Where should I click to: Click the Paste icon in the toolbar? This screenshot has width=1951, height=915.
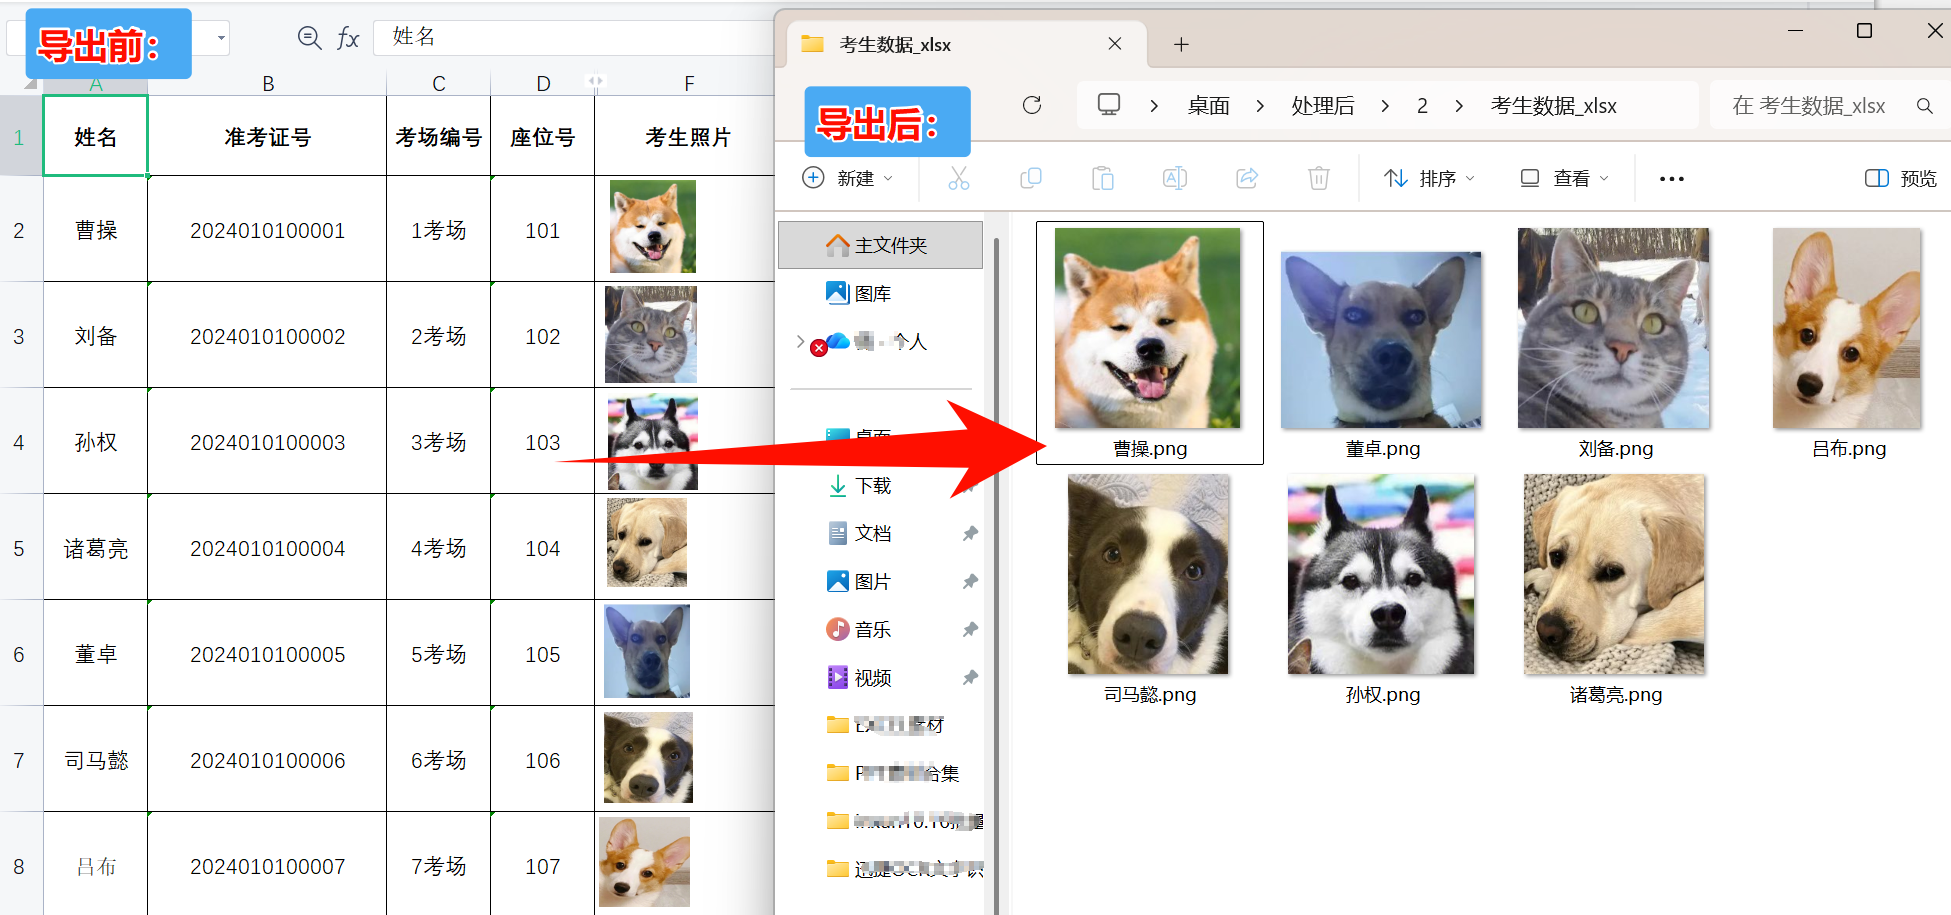(1103, 178)
